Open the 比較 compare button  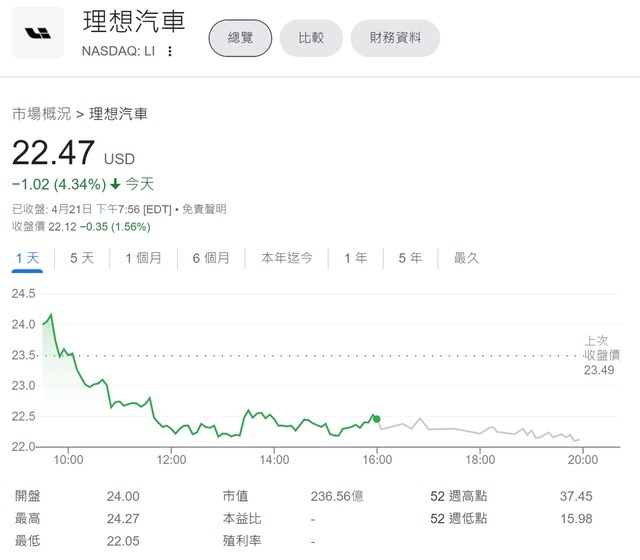[311, 38]
